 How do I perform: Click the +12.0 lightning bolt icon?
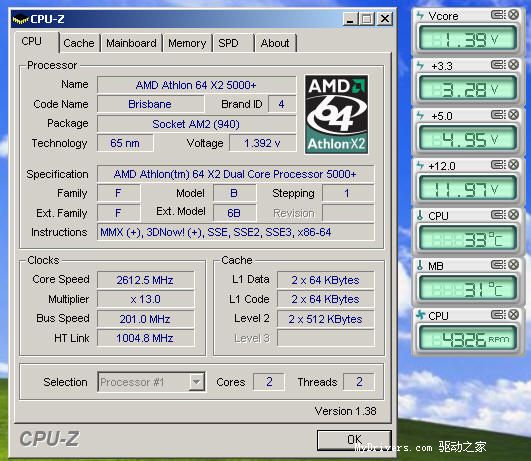420,165
